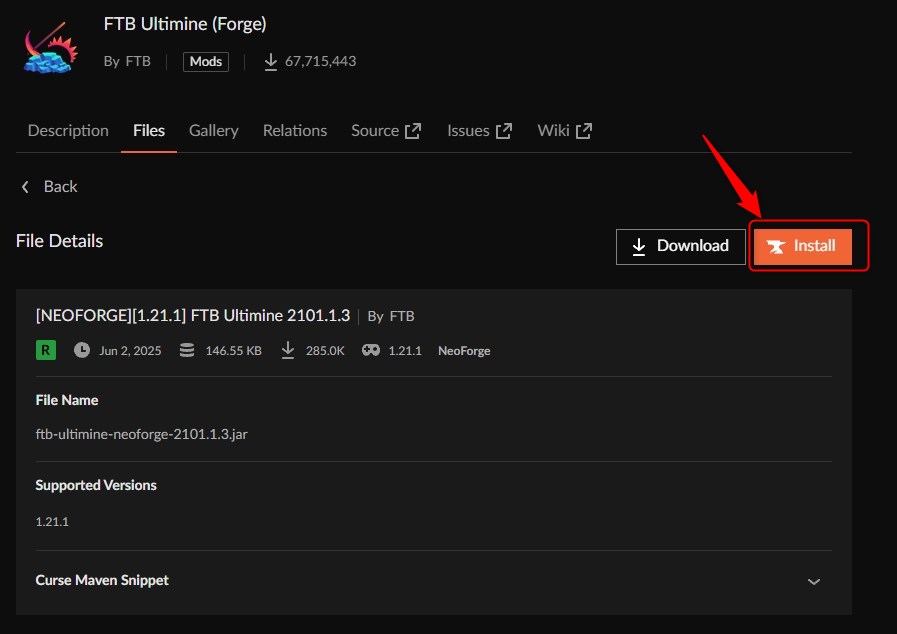Click the Download button
Viewport: 897px width, 634px height.
[x=681, y=247]
